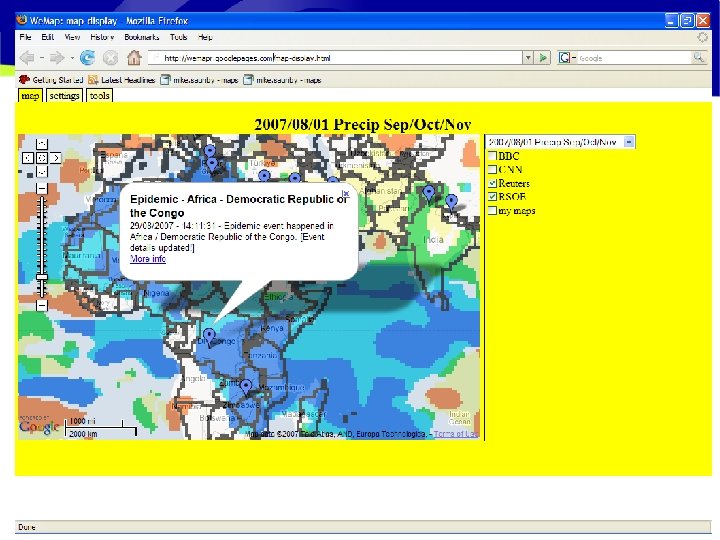The width and height of the screenshot is (720, 540).
Task: Open the Help menu
Action: pyautogui.click(x=205, y=37)
